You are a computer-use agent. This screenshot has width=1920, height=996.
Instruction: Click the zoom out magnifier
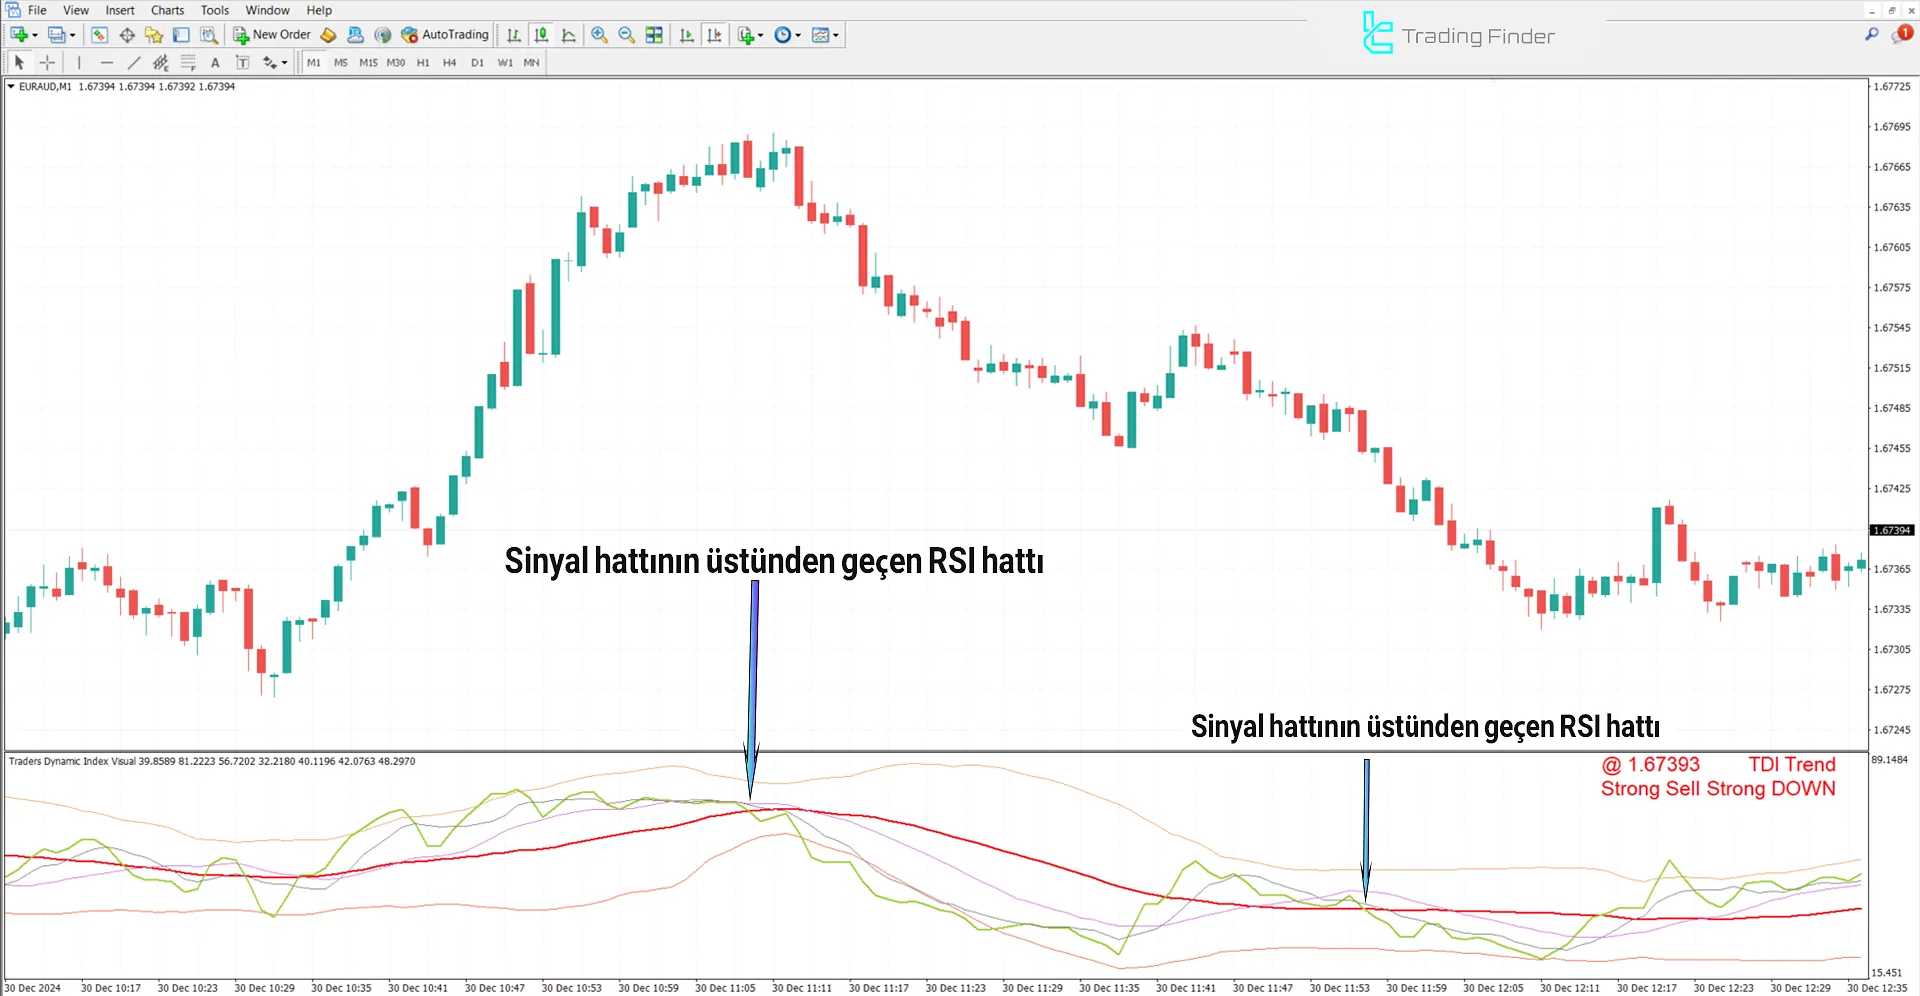pyautogui.click(x=627, y=35)
